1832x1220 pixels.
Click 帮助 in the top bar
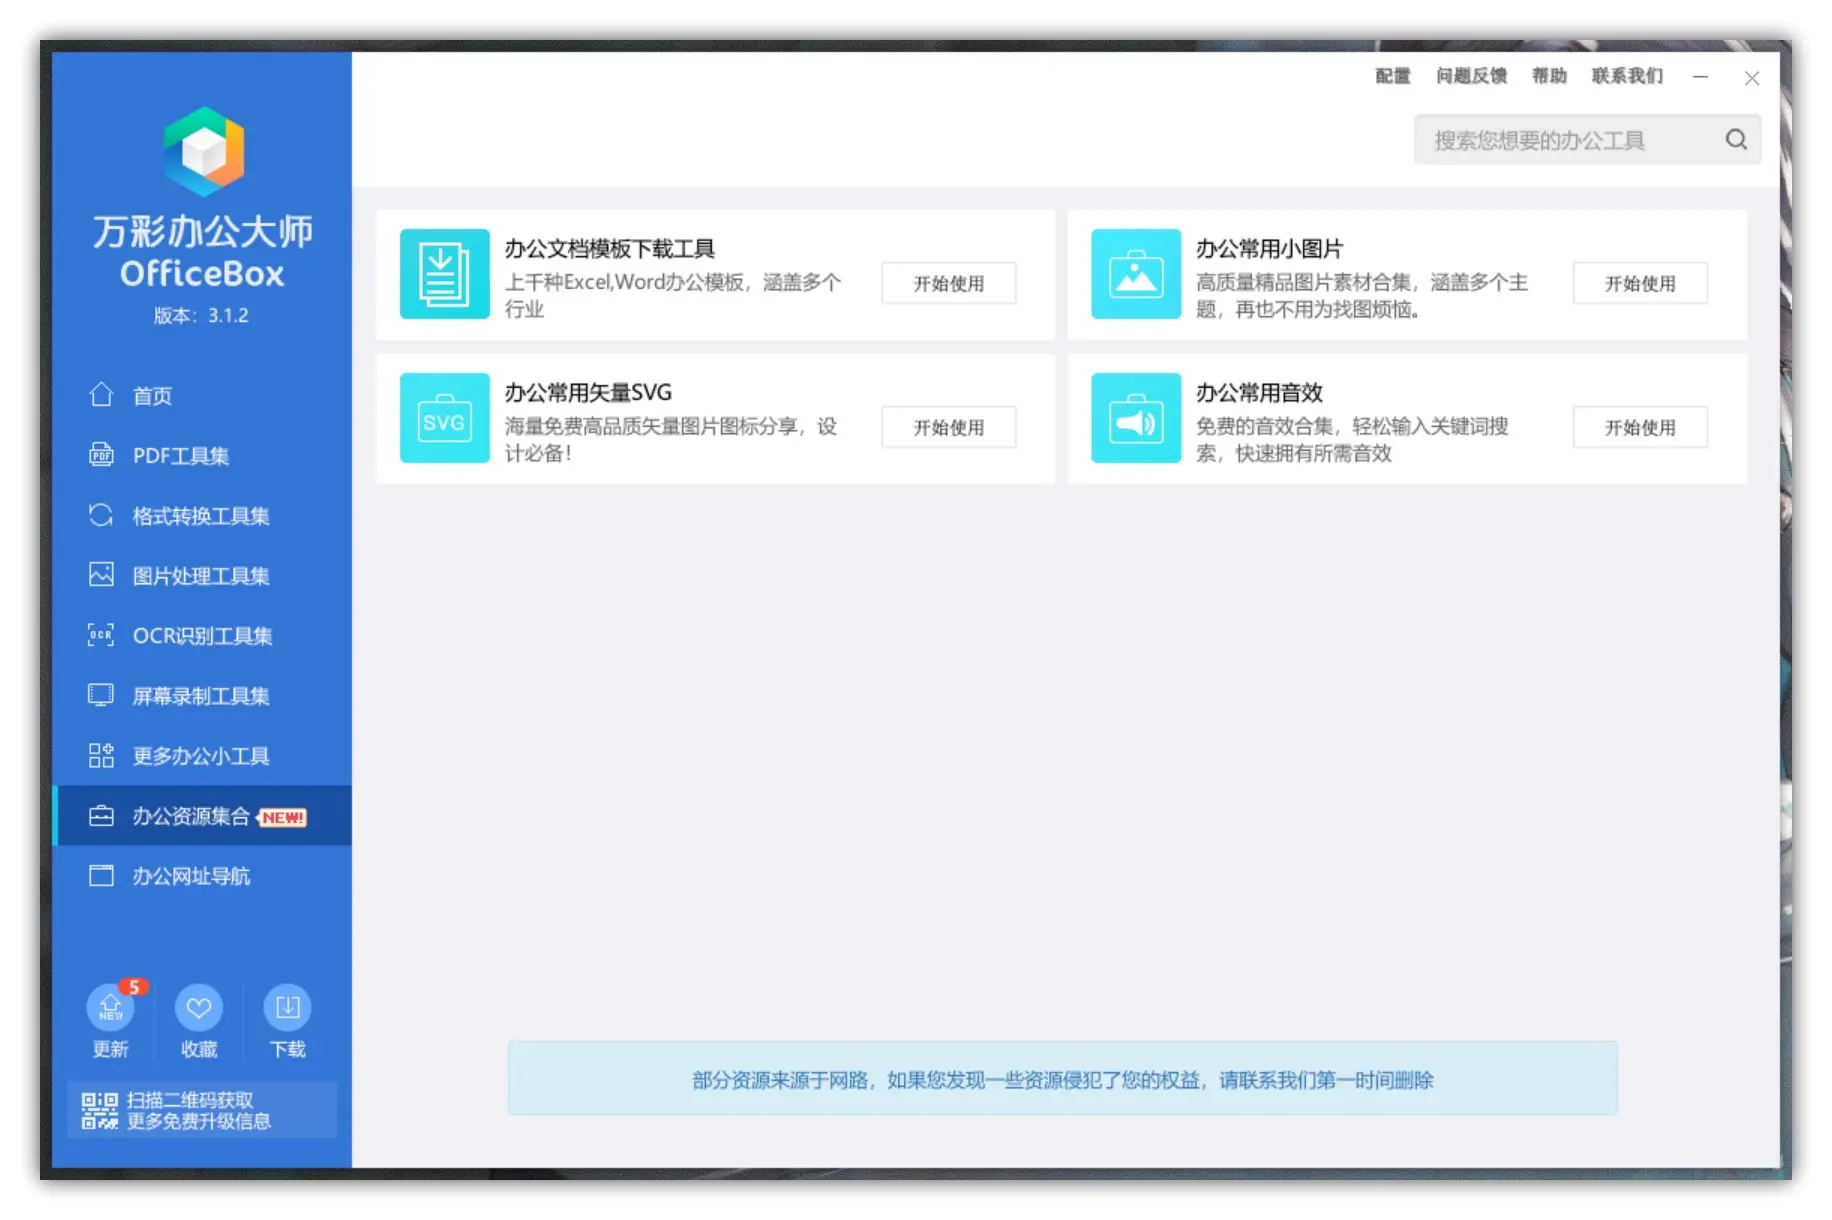point(1549,76)
